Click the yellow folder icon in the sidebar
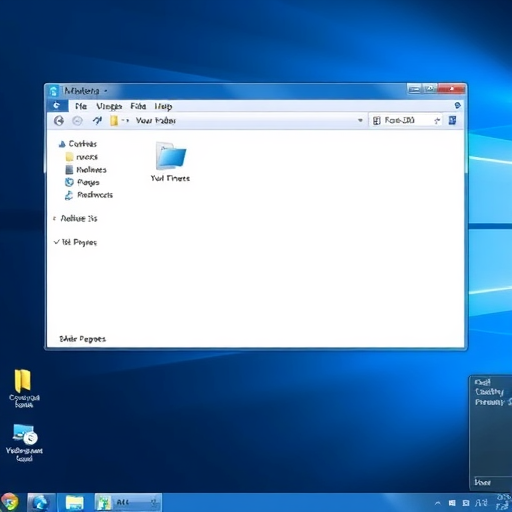Screen dimensions: 512x512 (x=69, y=157)
